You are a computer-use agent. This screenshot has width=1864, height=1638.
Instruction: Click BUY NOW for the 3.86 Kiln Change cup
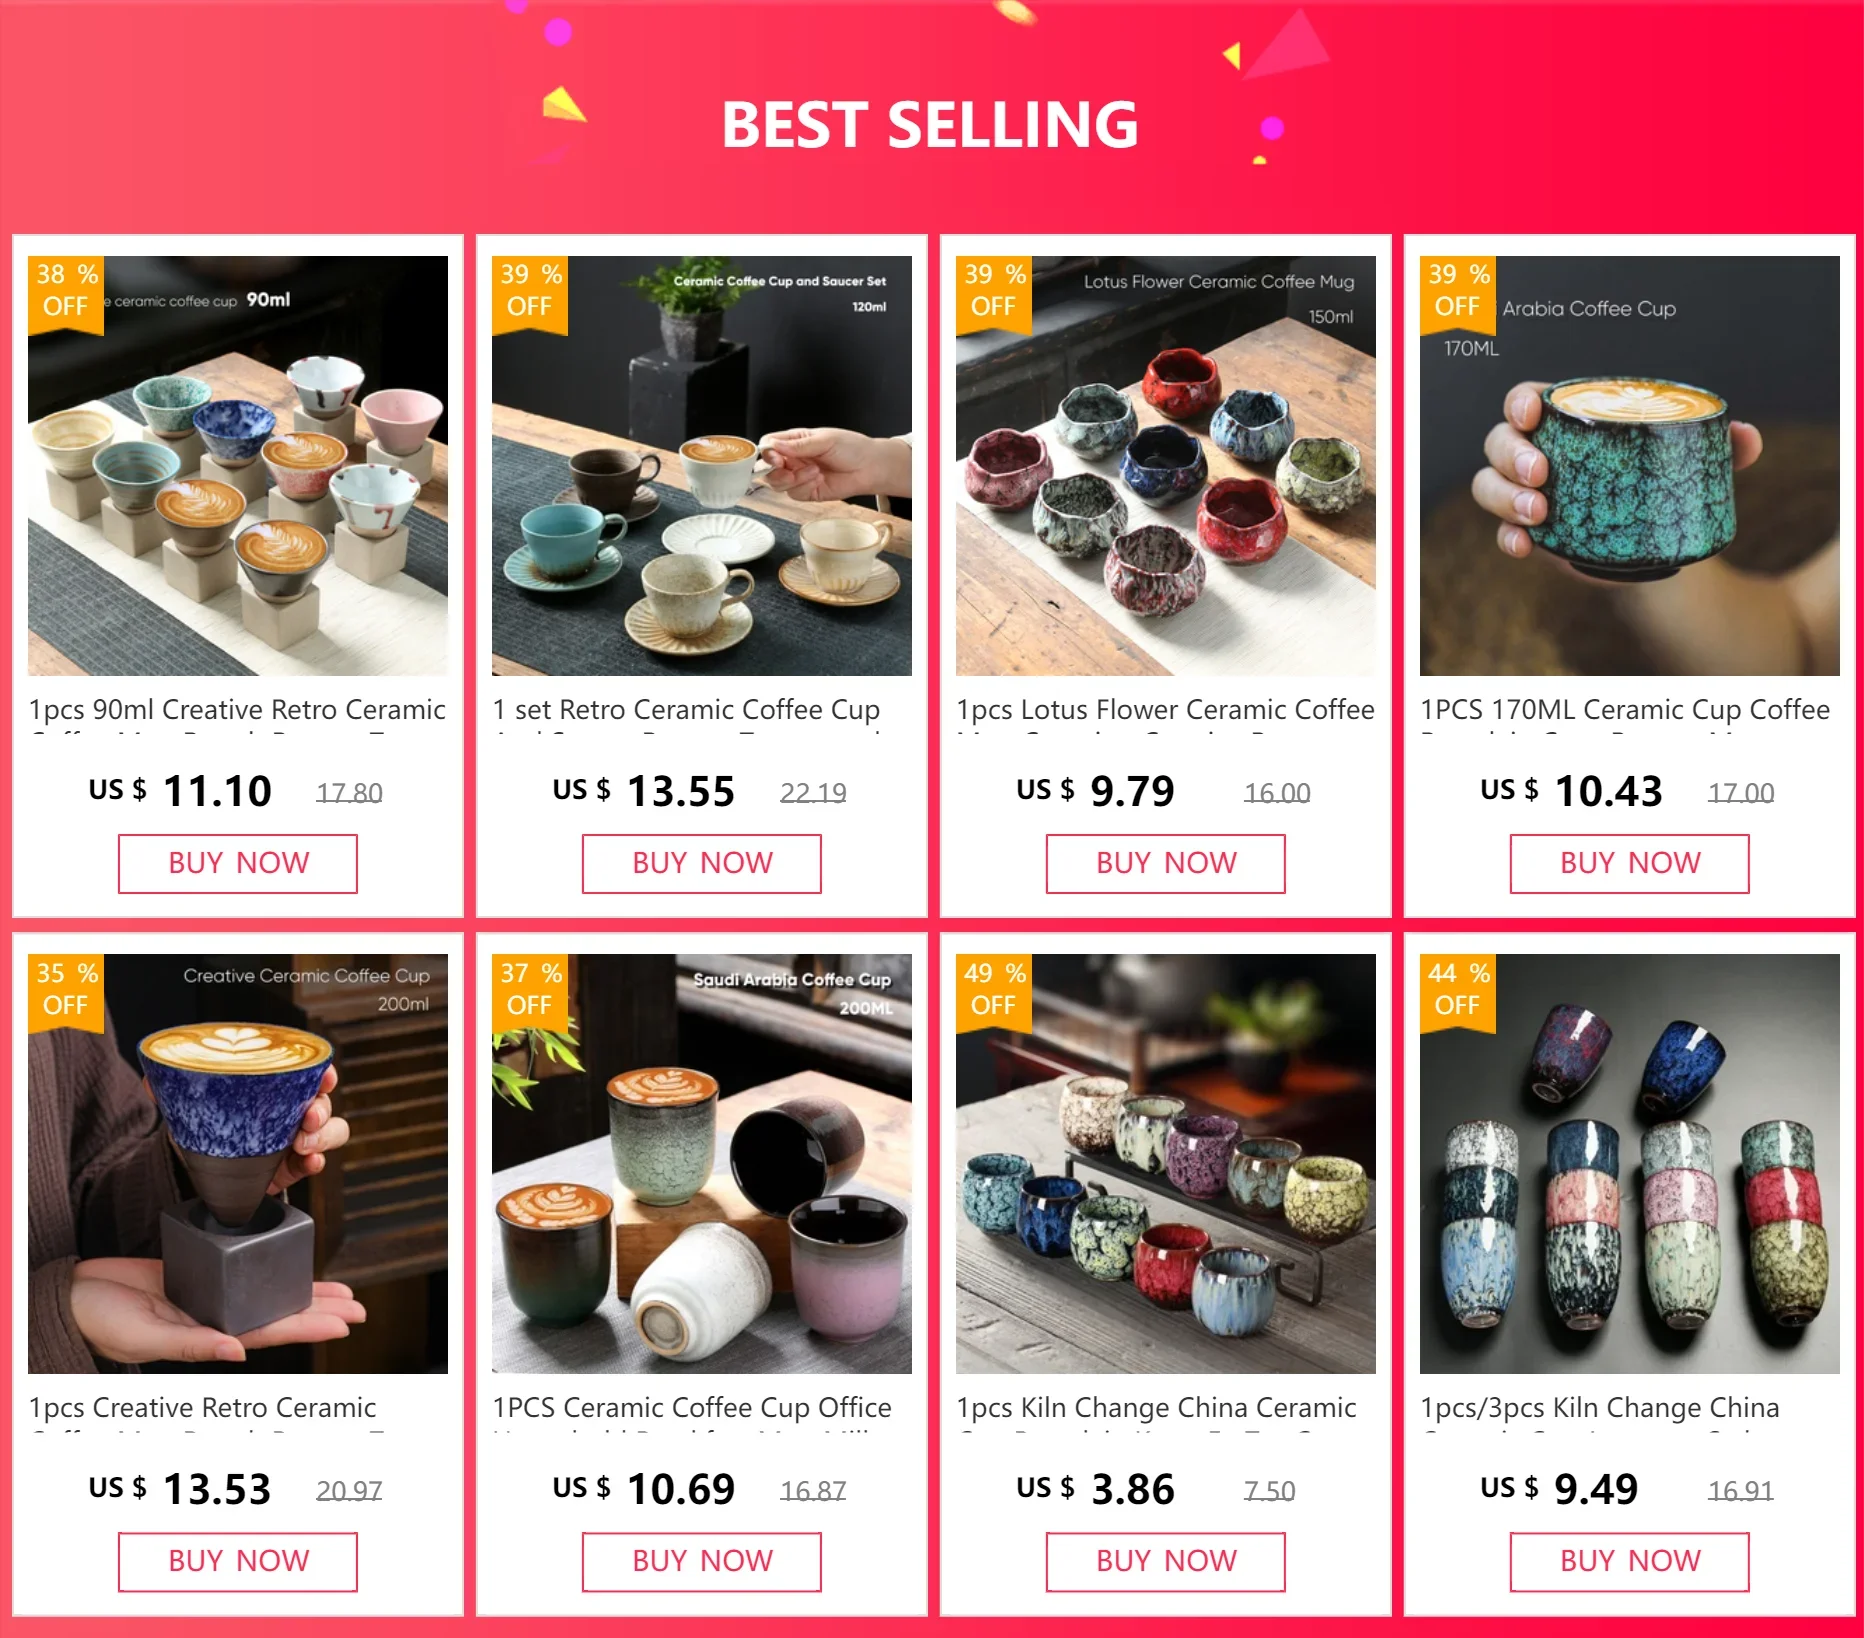coord(1166,1561)
